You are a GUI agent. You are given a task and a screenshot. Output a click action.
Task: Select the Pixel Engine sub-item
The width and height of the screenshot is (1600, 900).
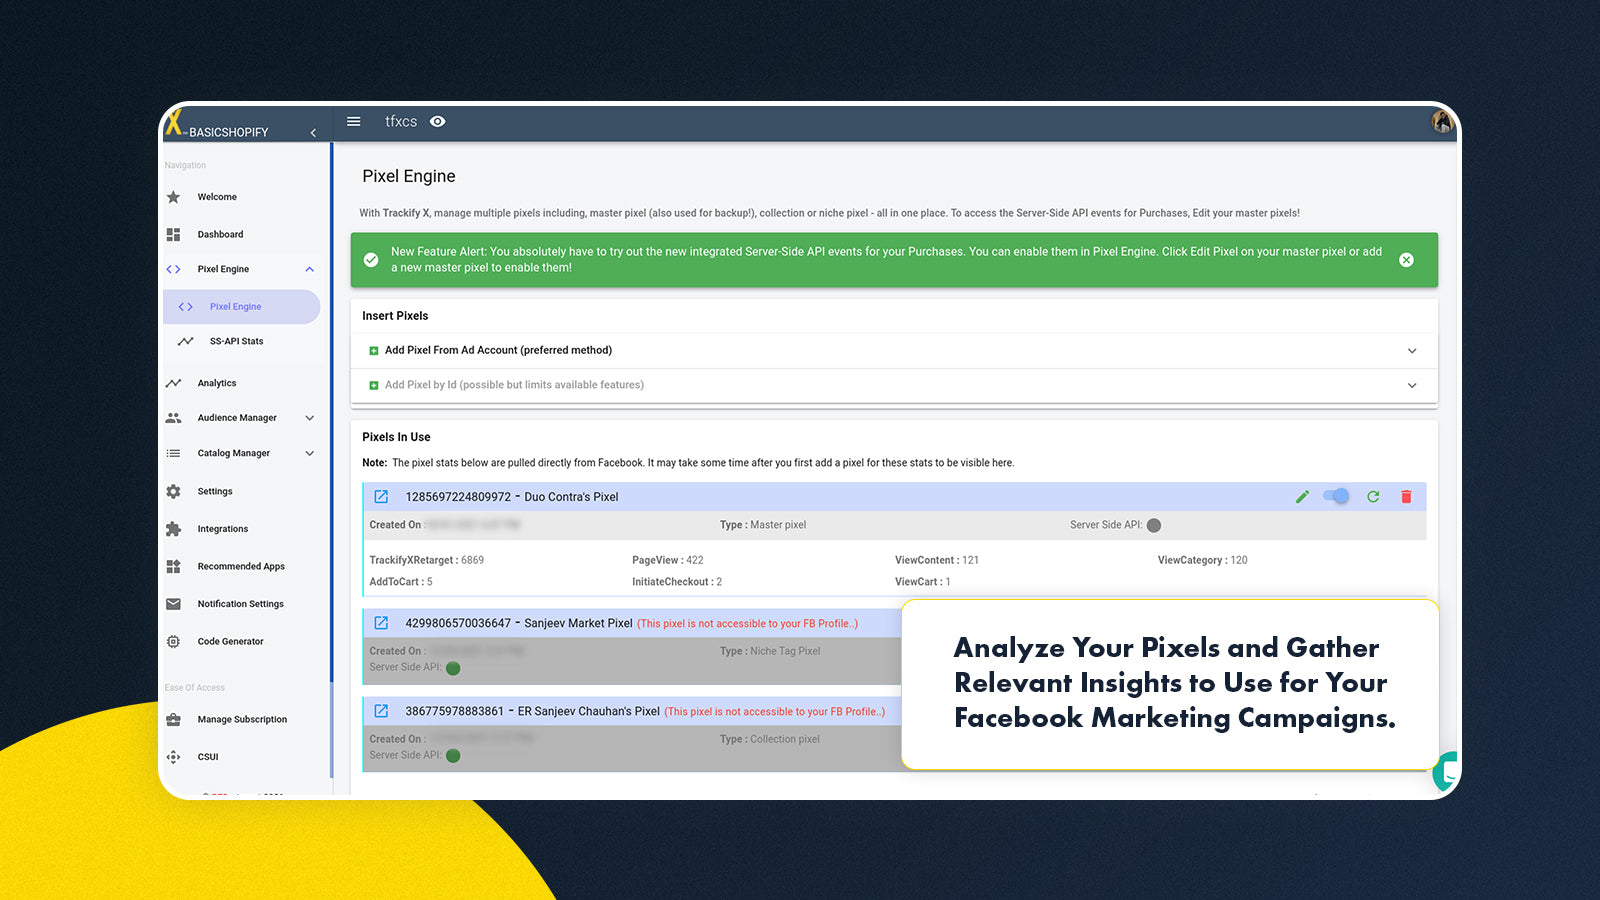coord(241,307)
